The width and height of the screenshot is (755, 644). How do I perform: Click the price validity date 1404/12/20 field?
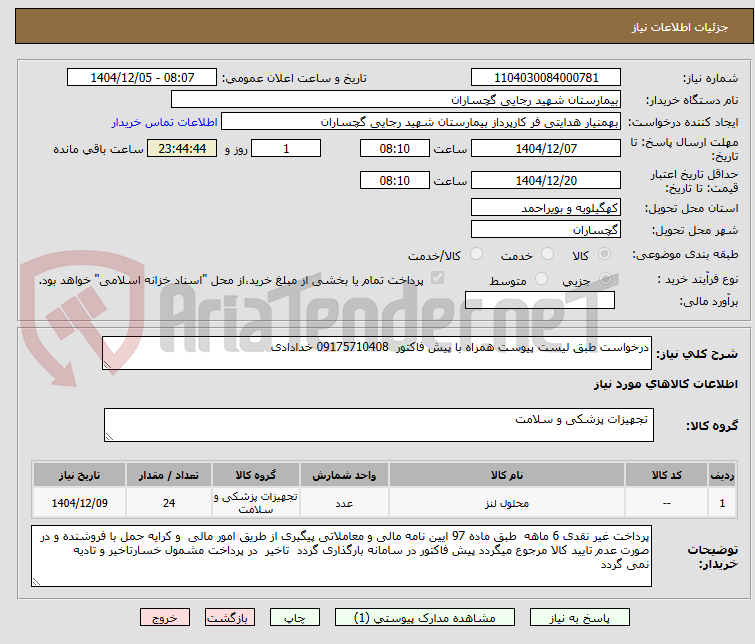click(546, 180)
